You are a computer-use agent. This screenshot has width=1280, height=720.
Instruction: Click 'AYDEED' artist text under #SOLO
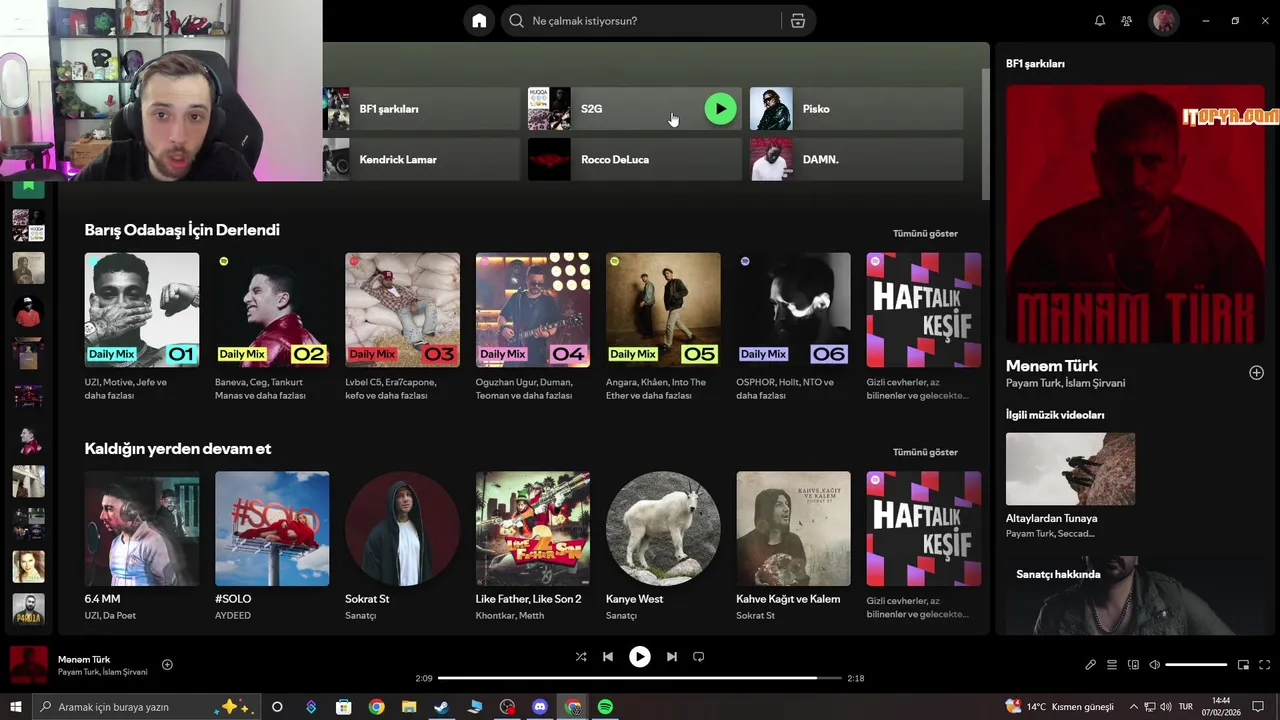[x=233, y=615]
